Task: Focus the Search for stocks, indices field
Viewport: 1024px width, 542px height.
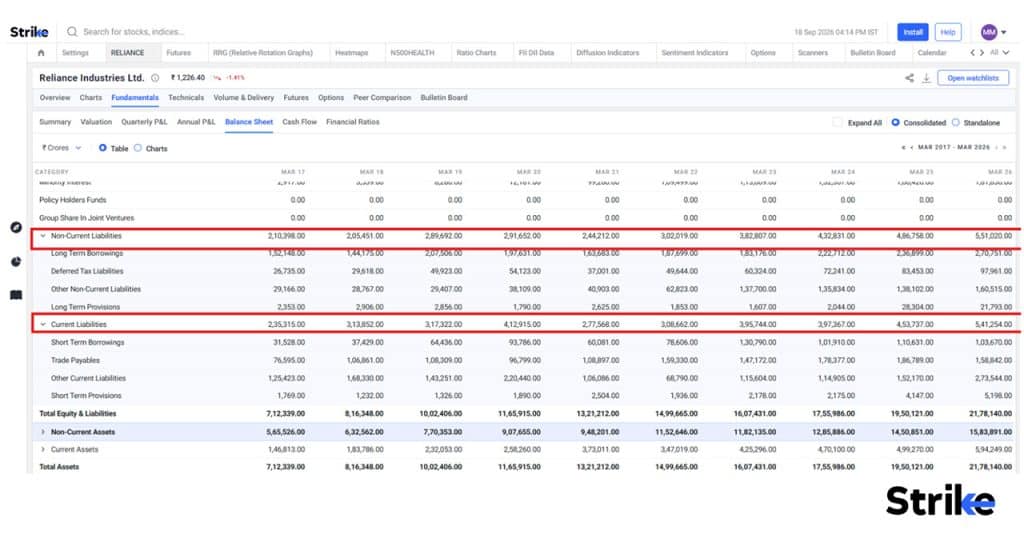Action: pyautogui.click(x=134, y=31)
